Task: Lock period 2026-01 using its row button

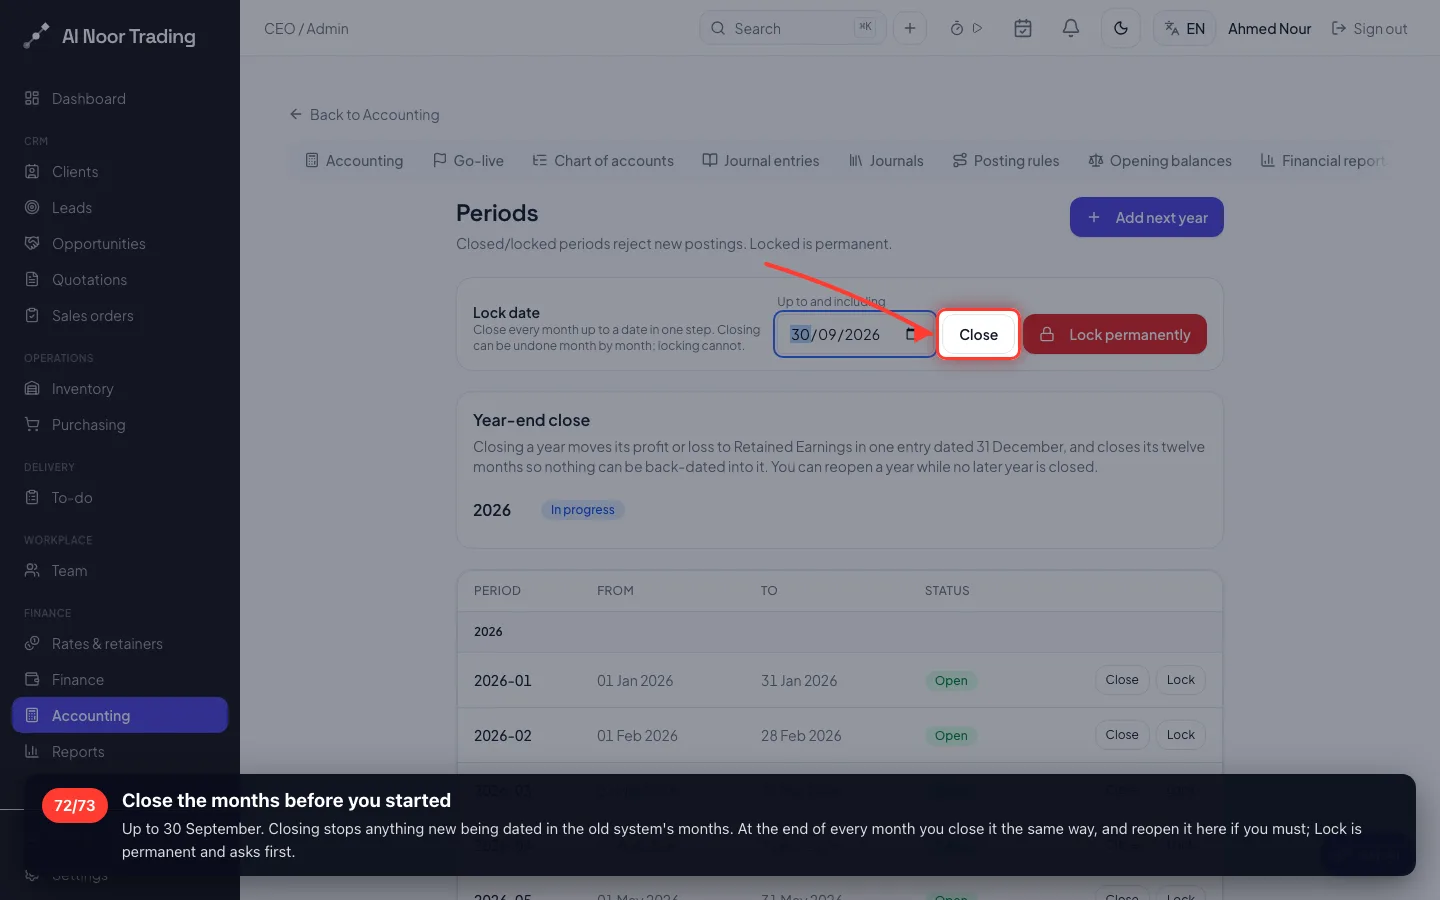Action: (1181, 680)
